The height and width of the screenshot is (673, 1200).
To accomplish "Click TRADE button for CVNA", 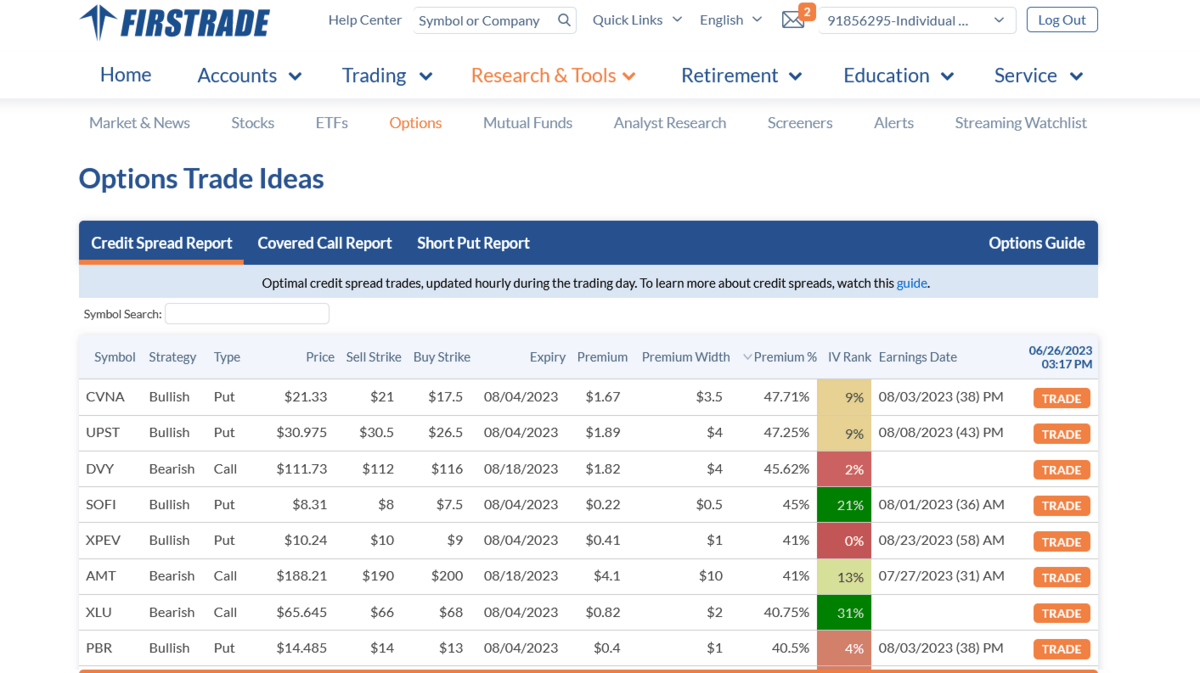I will [1061, 398].
